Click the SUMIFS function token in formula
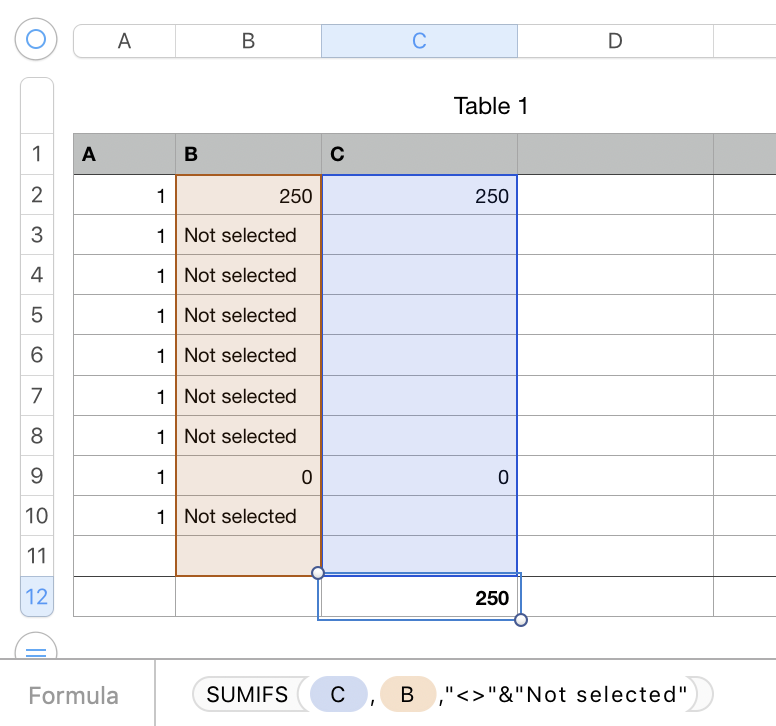 point(247,695)
